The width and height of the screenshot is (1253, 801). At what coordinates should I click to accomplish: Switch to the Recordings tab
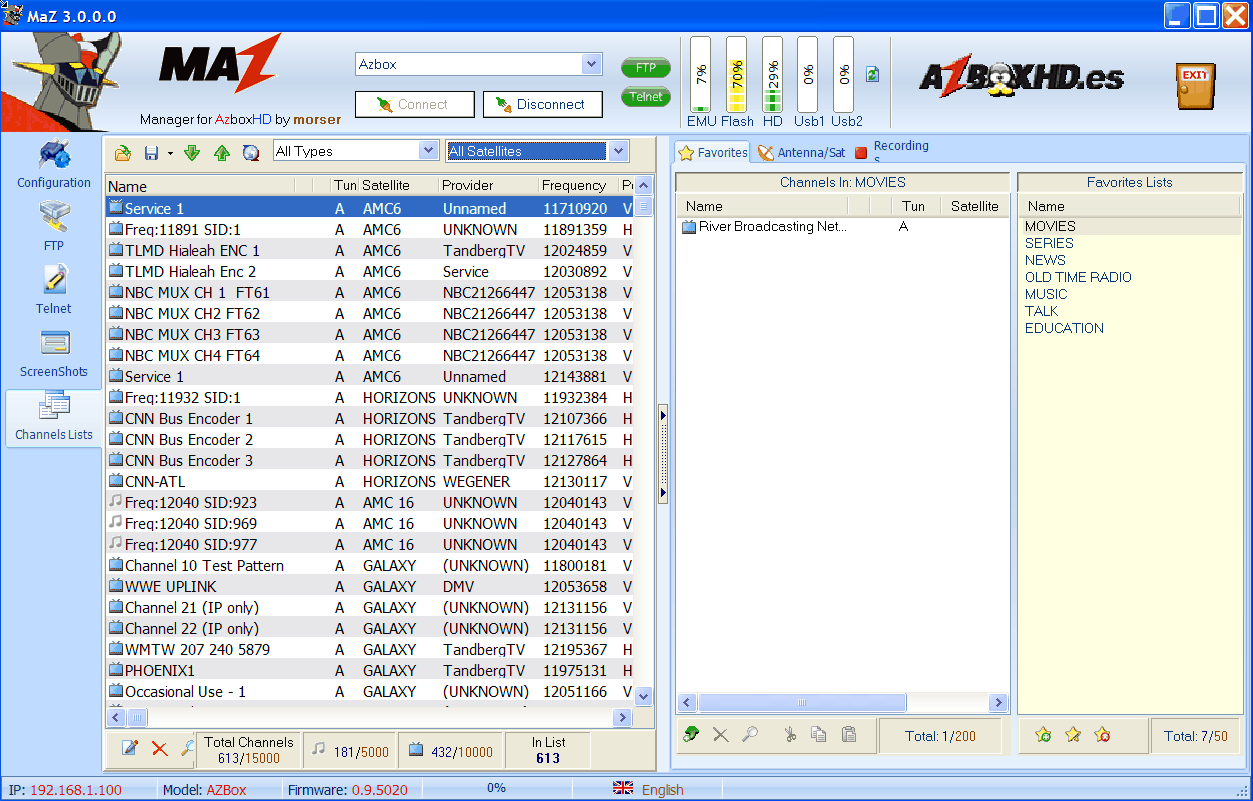[x=891, y=152]
